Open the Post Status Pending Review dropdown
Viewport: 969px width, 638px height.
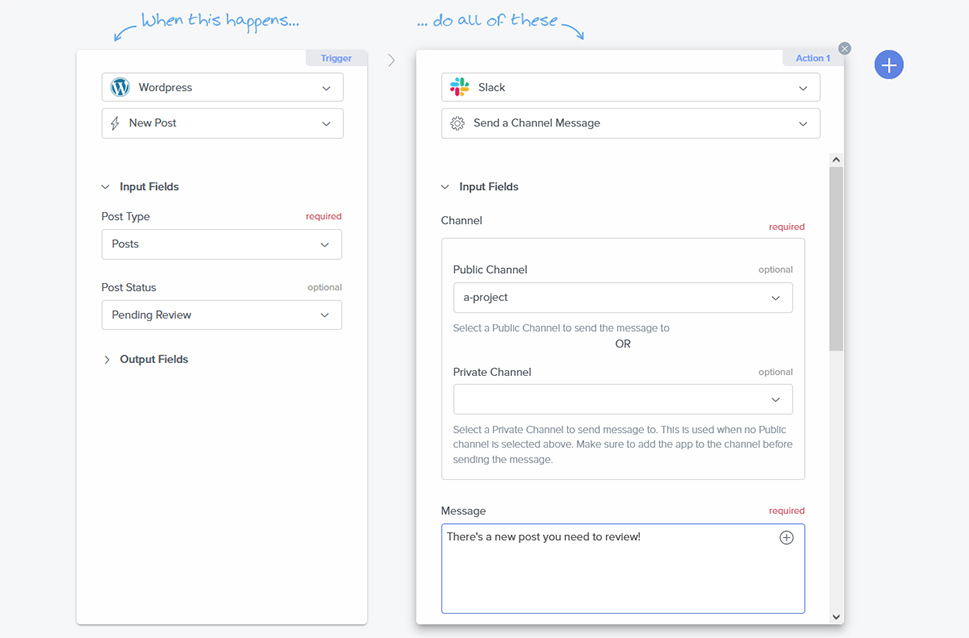[x=222, y=315]
